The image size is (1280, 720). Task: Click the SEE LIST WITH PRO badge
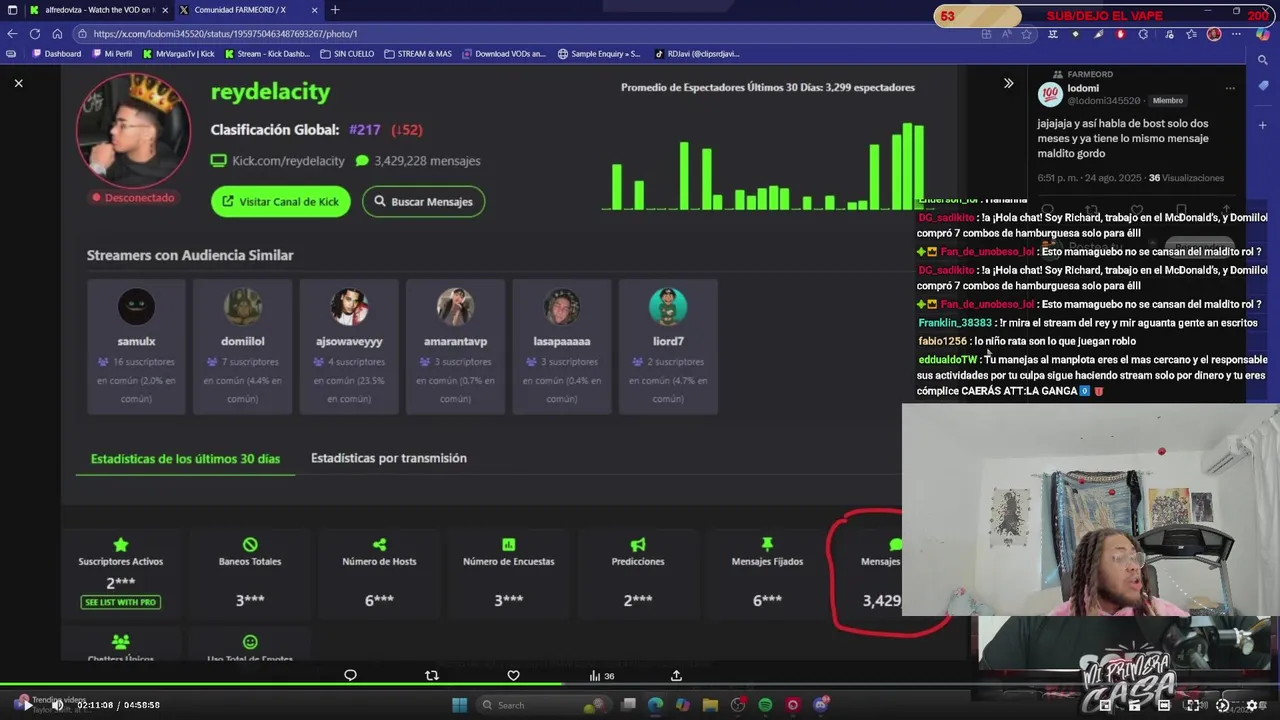tap(121, 602)
